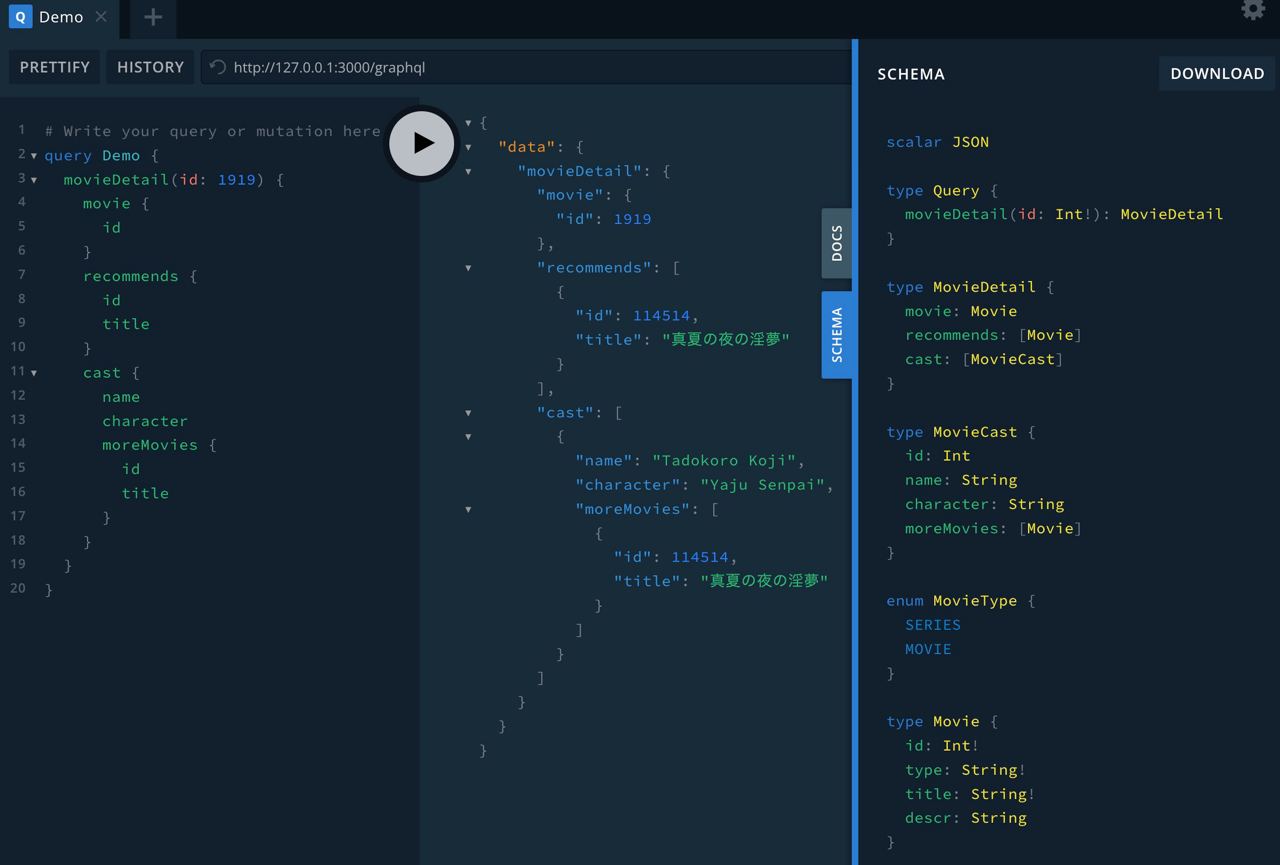1280x865 pixels.
Task: Click 'moreMovies {' in the query editor
Action: click(x=159, y=445)
